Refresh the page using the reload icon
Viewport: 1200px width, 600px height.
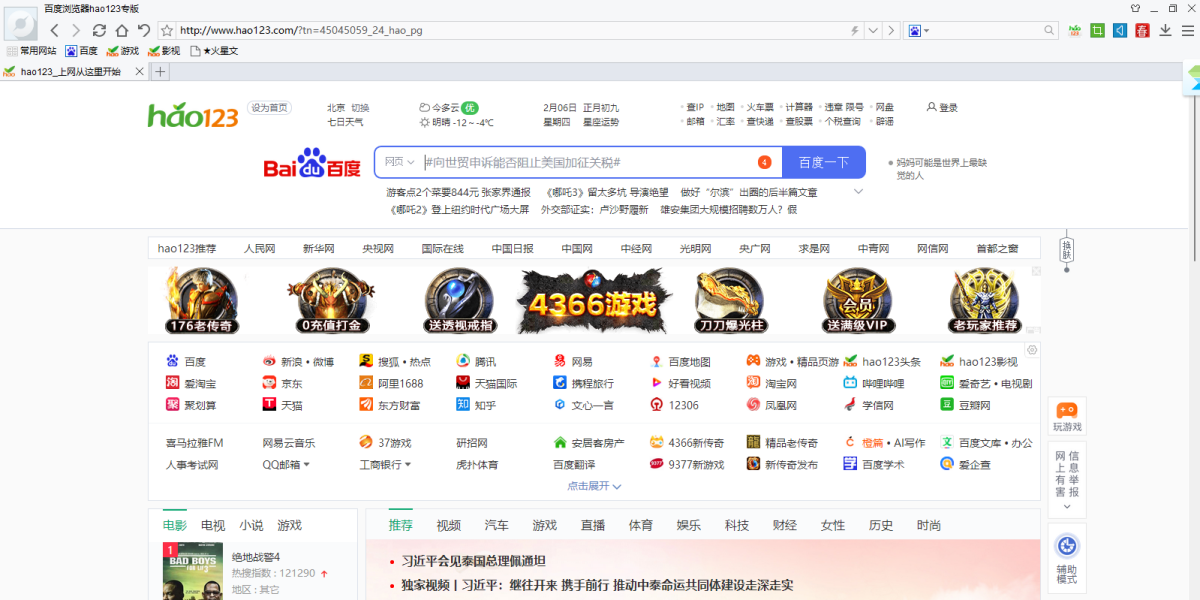pyautogui.click(x=98, y=30)
